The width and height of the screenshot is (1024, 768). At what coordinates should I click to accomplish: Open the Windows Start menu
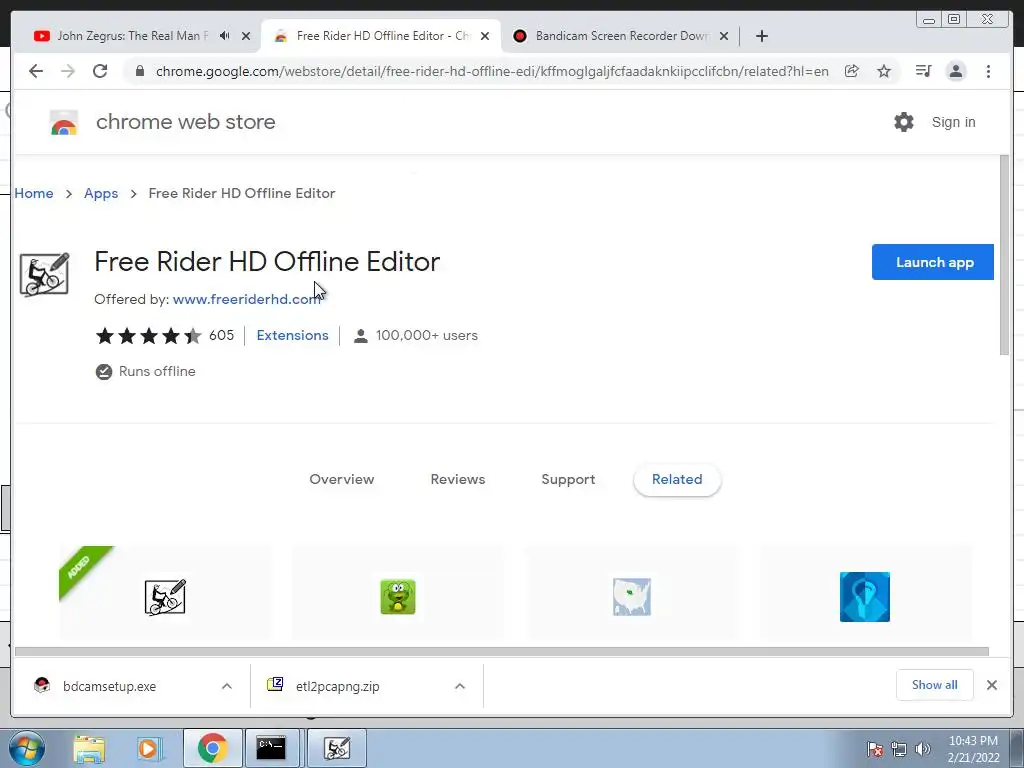pos(26,748)
